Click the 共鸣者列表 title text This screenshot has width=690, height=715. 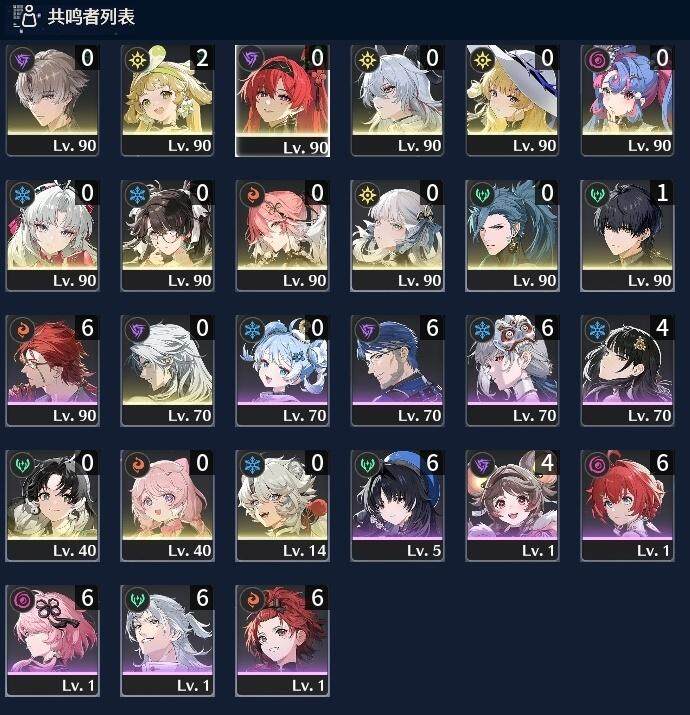coord(91,17)
